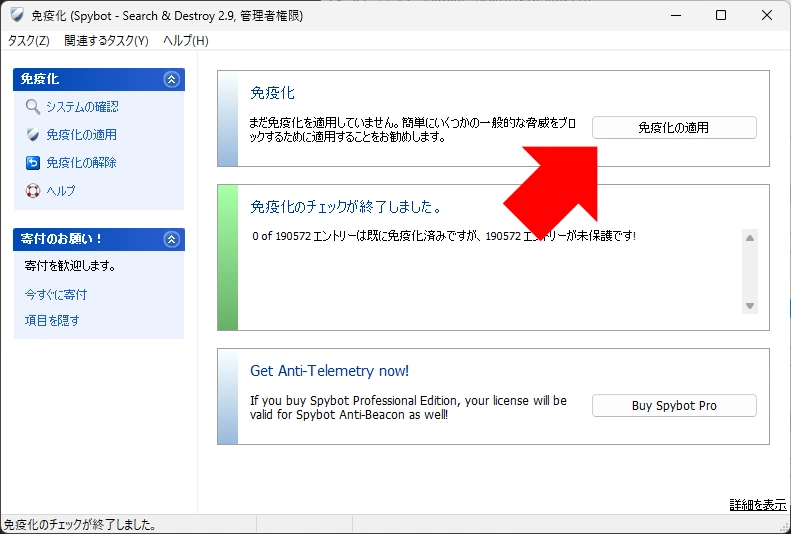Viewport: 791px width, 534px height.
Task: Close the Spybot window
Action: point(767,15)
